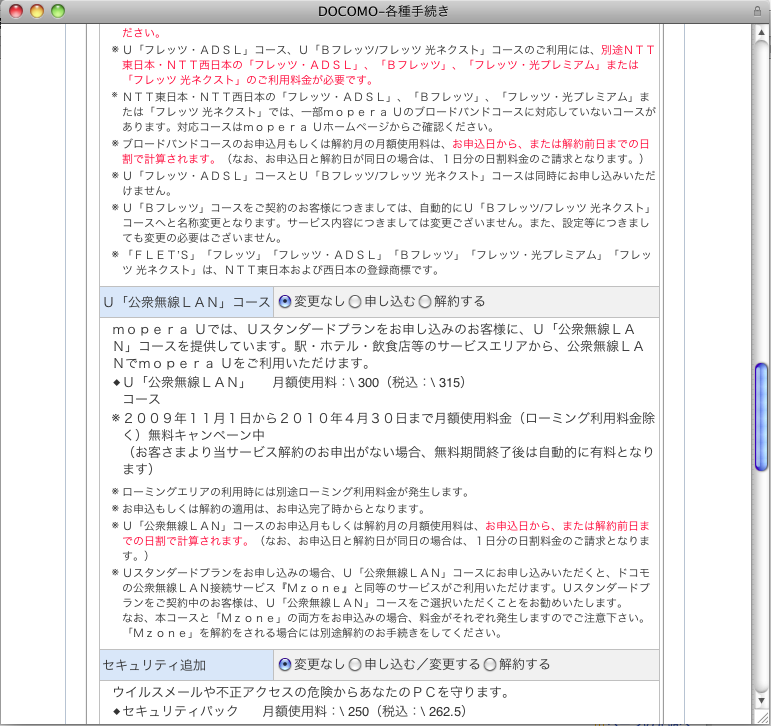This screenshot has height=726, width=771.
Task: Click the DOCOMO-各種手続き window title
Action: point(384,11)
